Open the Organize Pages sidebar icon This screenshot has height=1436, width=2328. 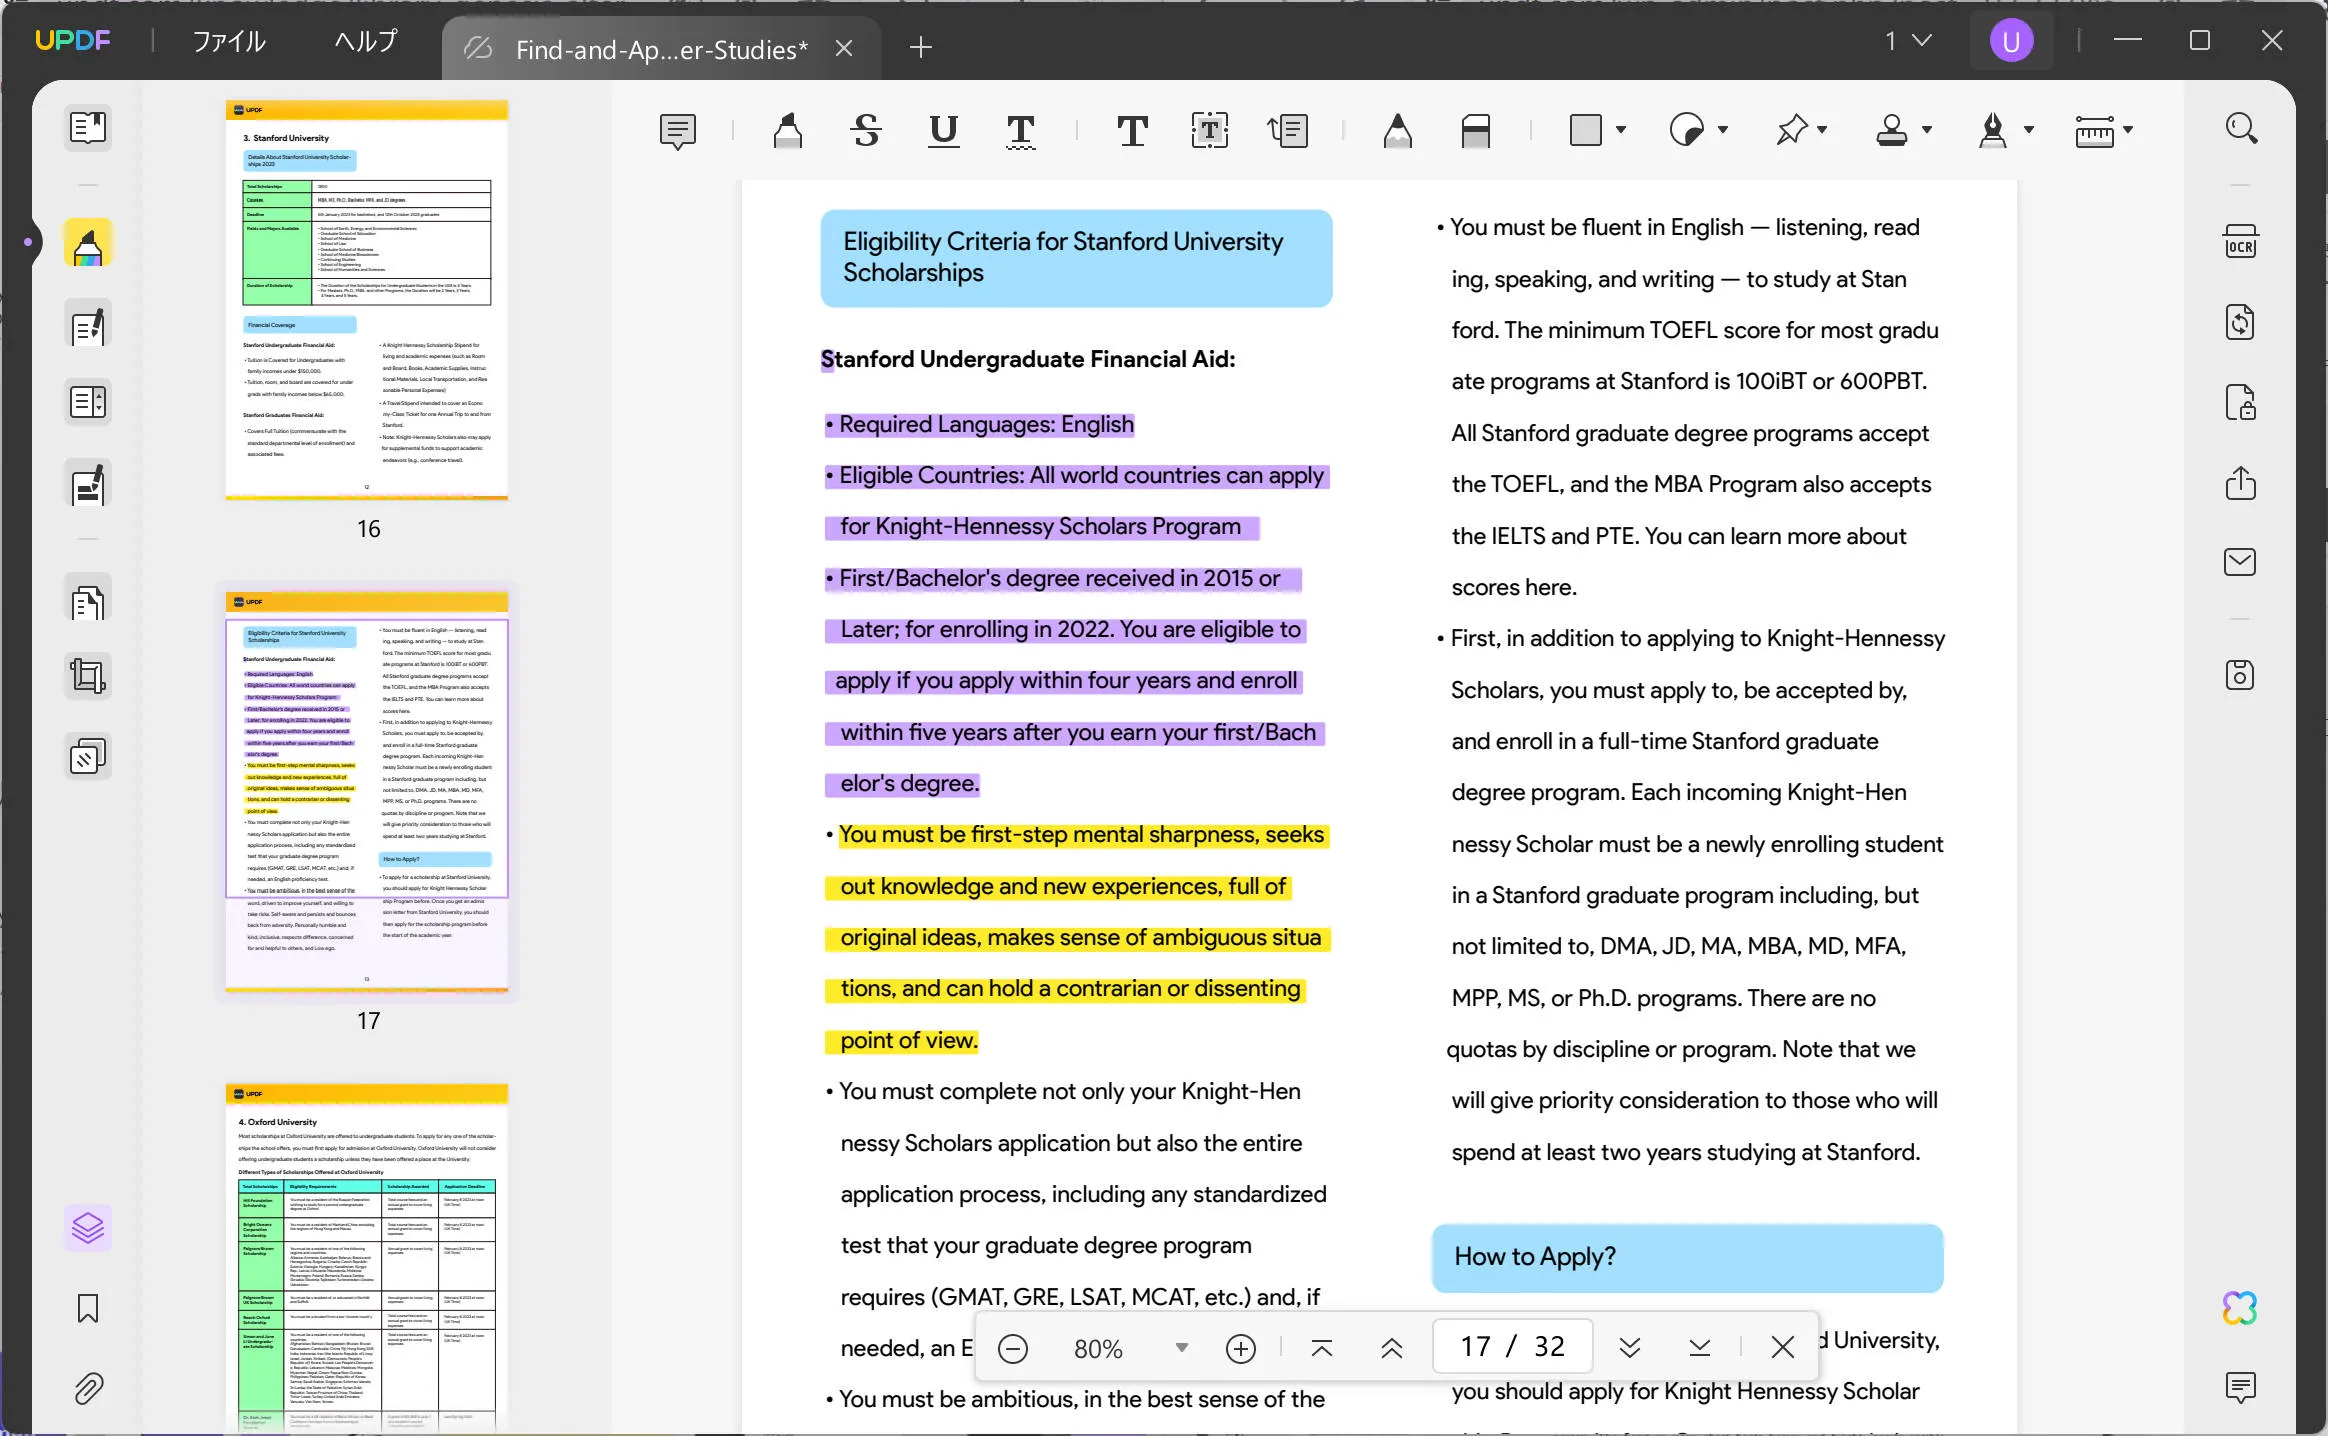(x=88, y=602)
